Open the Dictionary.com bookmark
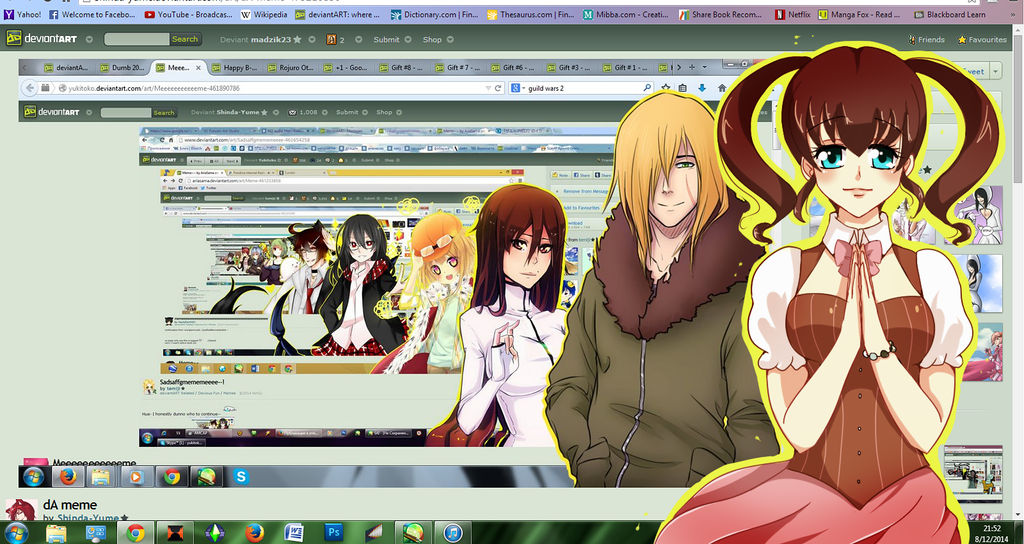This screenshot has height=544, width=1024. (x=434, y=14)
